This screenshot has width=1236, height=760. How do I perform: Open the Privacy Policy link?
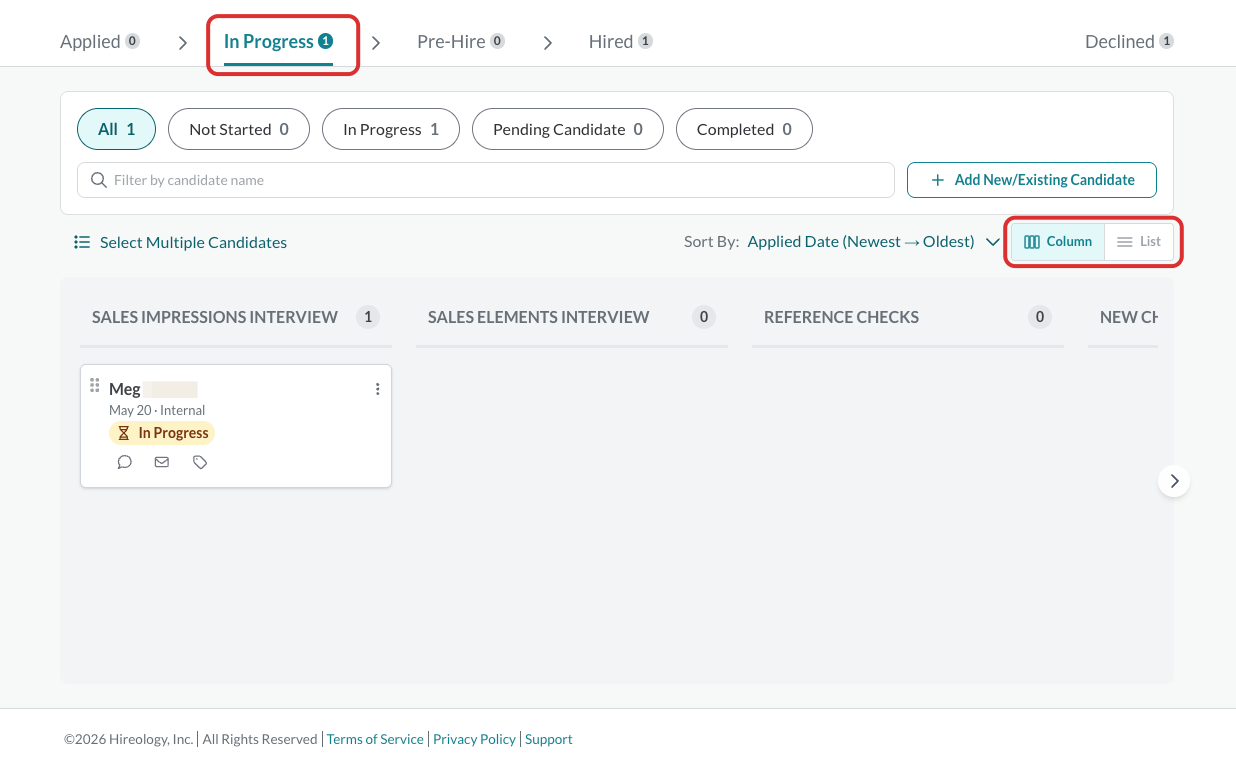click(475, 739)
